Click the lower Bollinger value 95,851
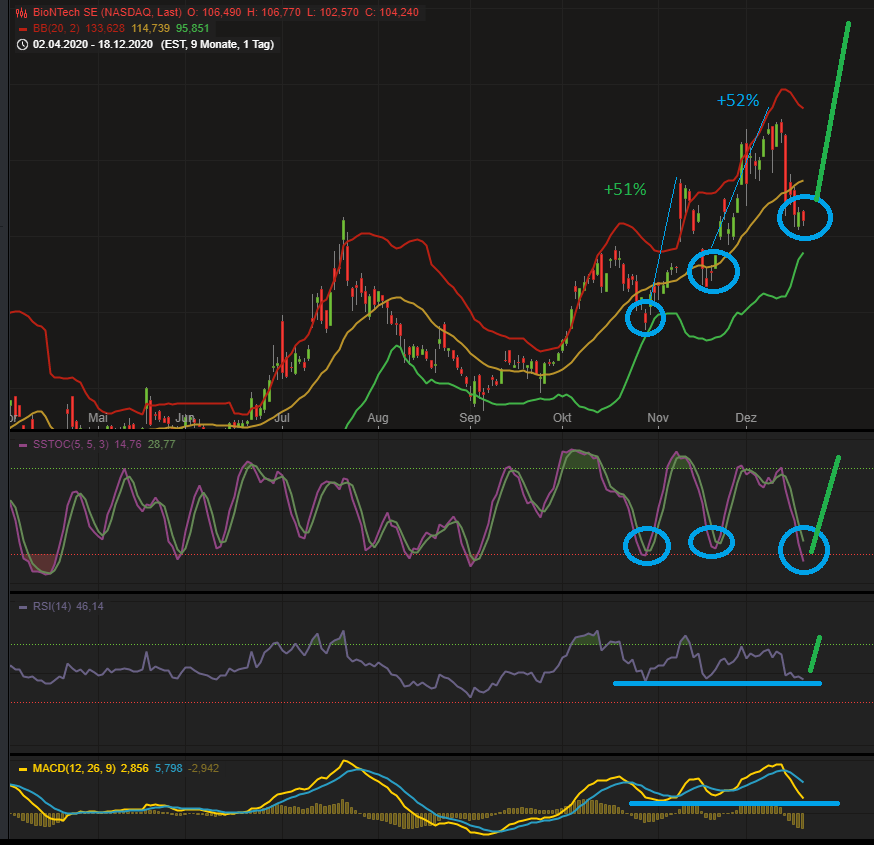The width and height of the screenshot is (874, 845). [192, 28]
